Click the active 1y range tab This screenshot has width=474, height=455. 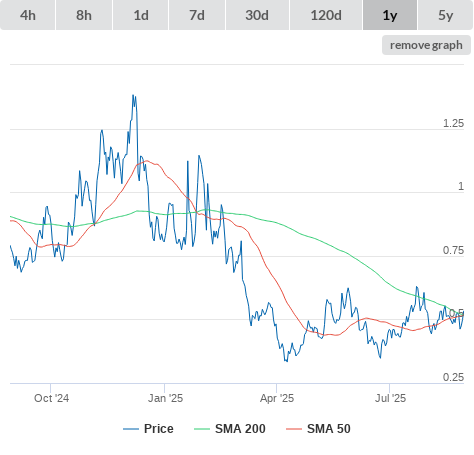390,15
